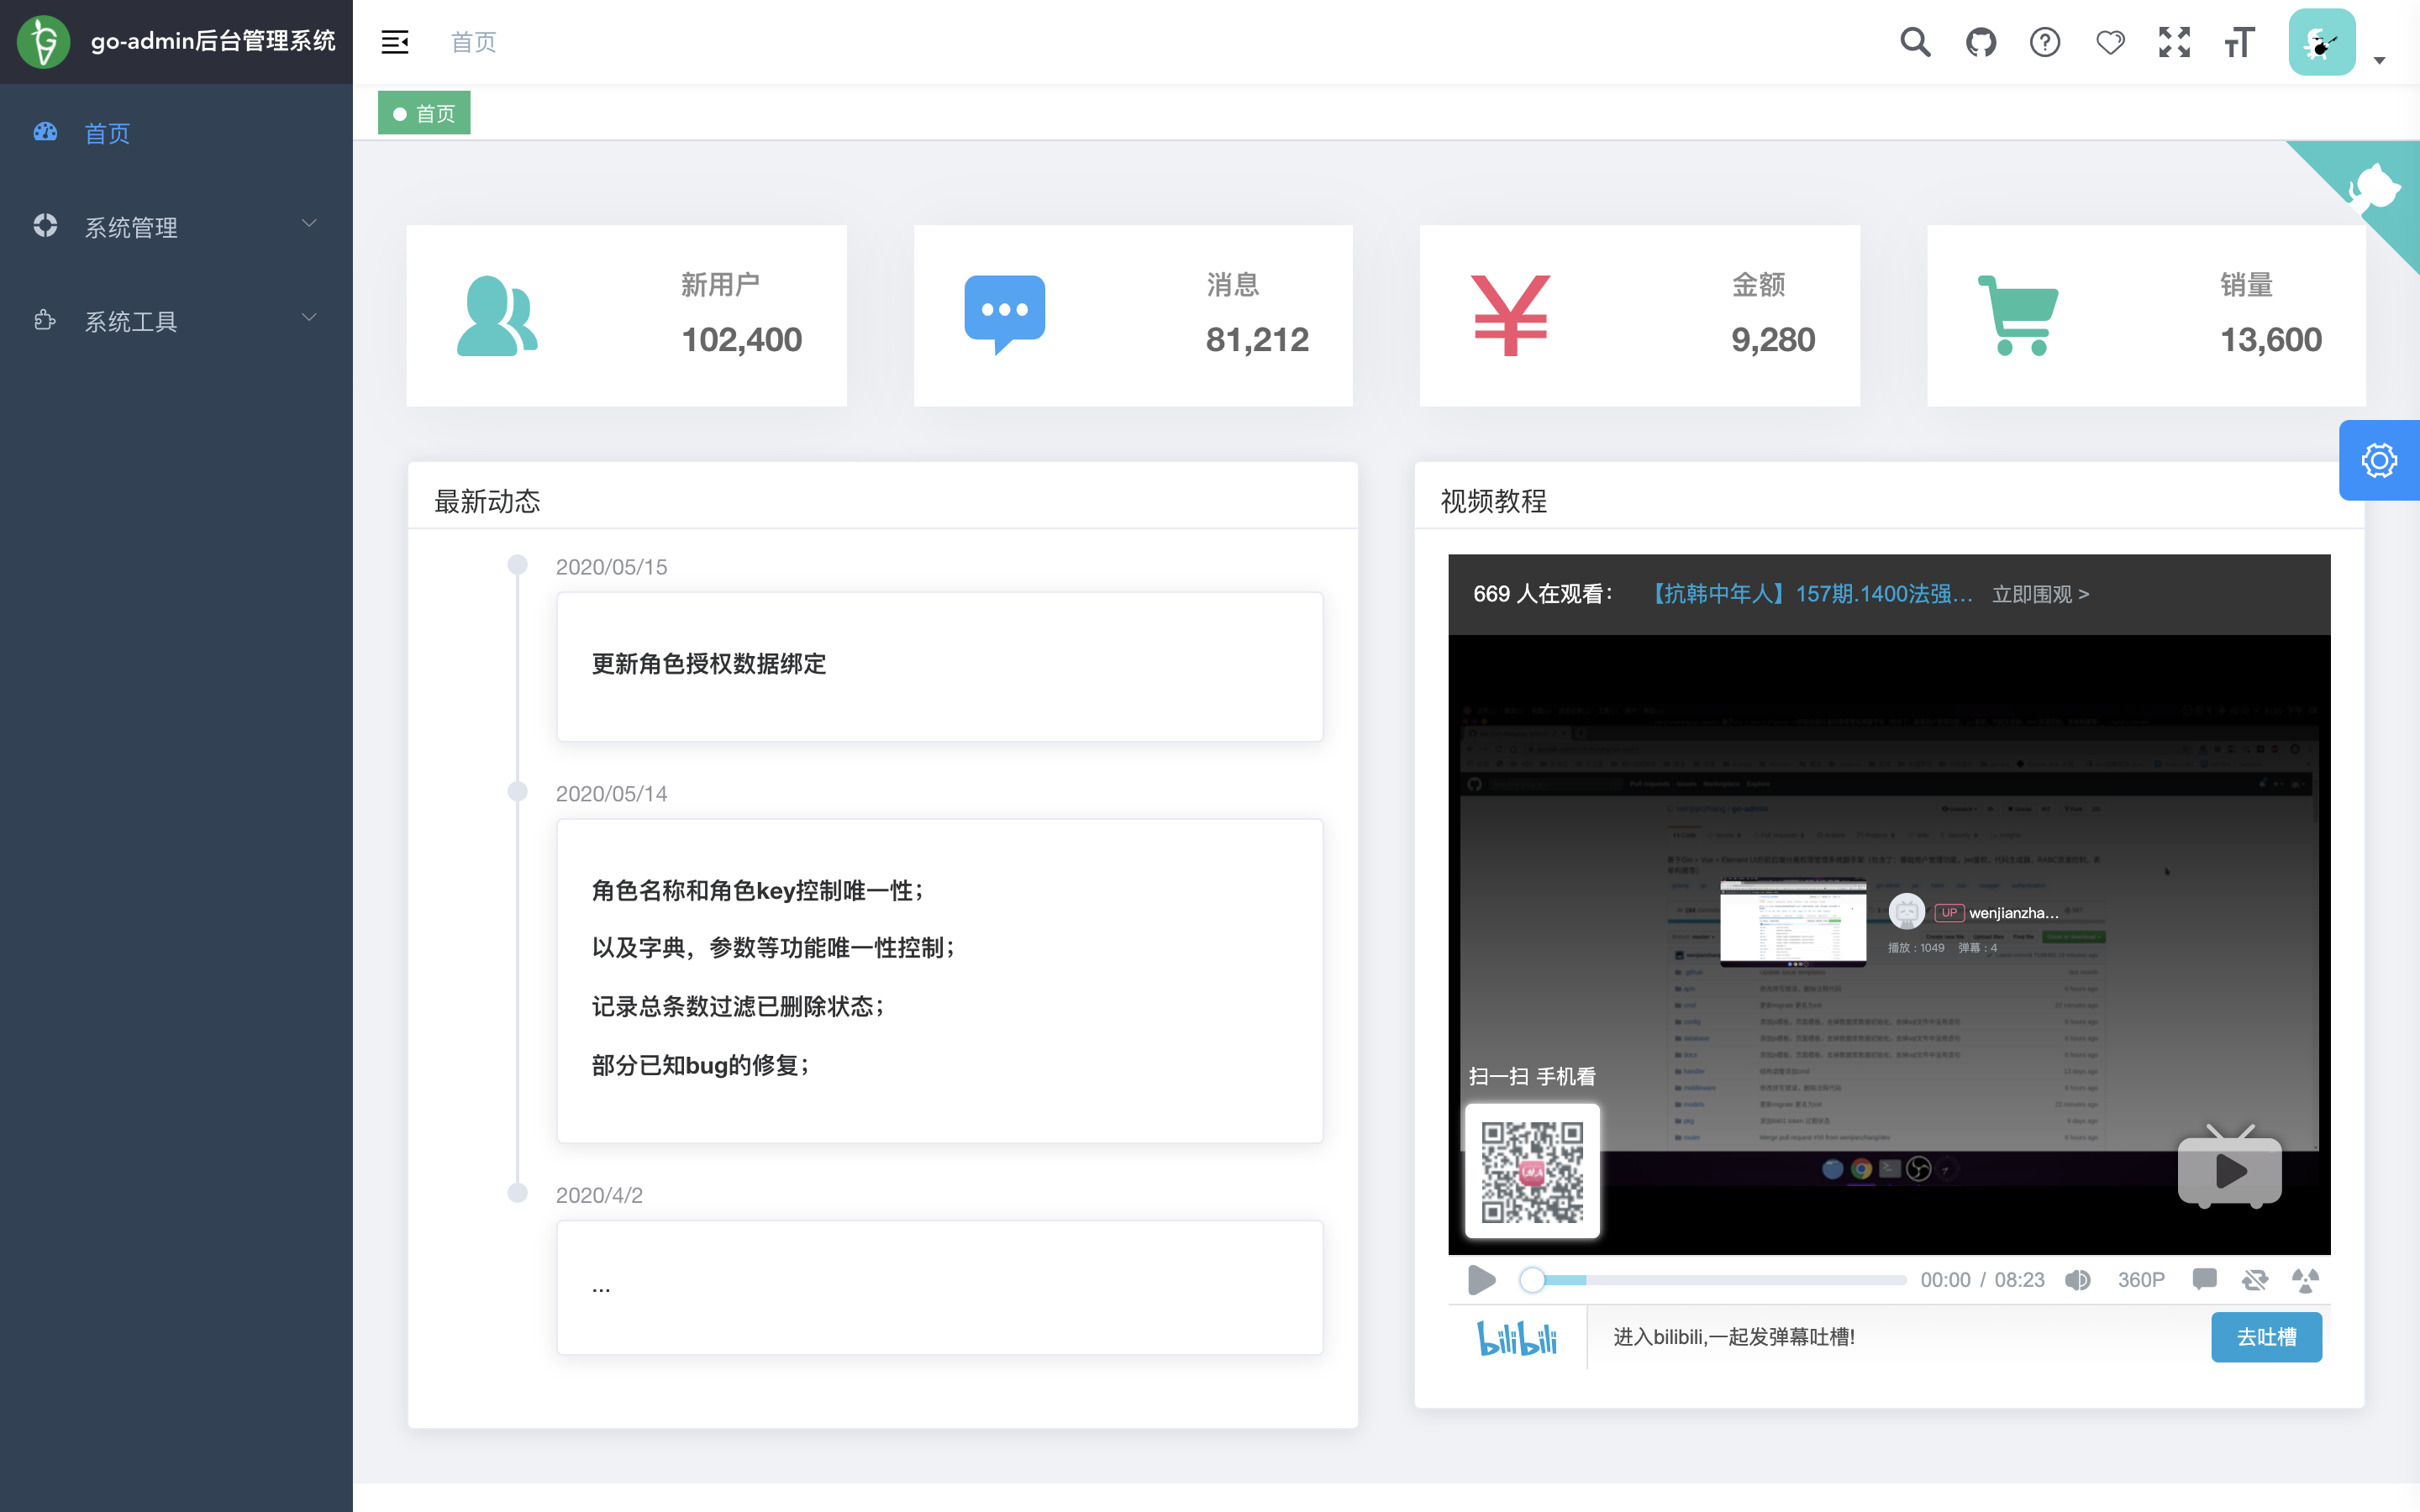Open the GitHub icon in top bar
This screenshot has width=2420, height=1512.
point(1980,42)
